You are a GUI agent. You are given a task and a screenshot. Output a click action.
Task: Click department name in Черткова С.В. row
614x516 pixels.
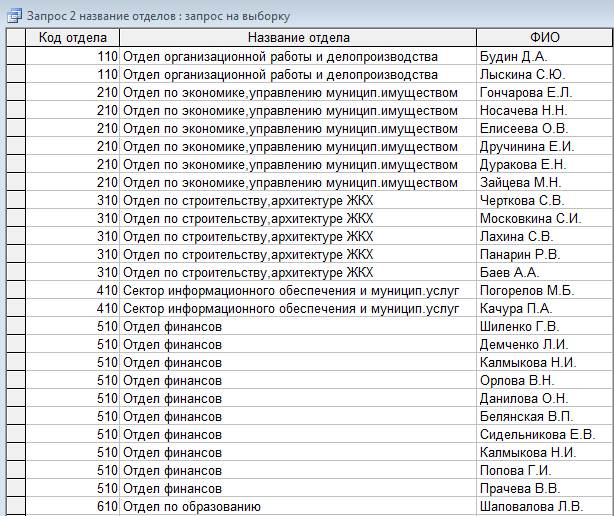tap(298, 200)
